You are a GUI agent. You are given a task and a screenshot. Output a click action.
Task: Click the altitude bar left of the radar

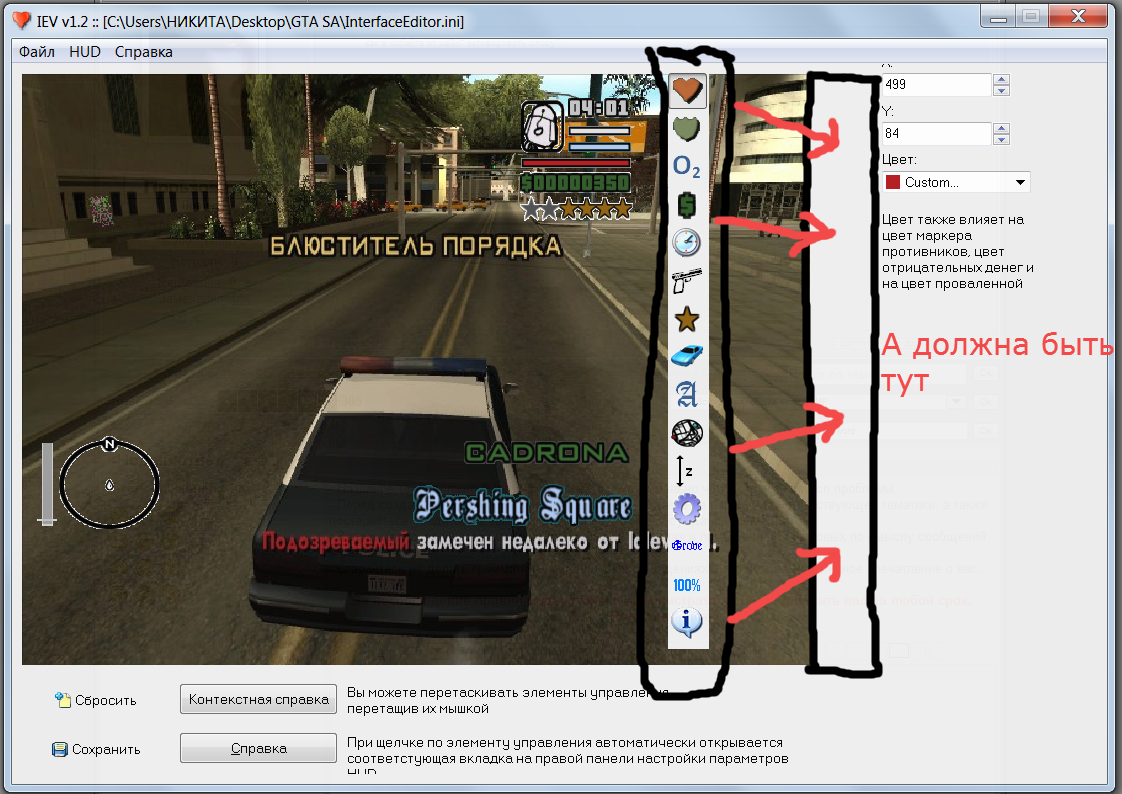point(47,484)
